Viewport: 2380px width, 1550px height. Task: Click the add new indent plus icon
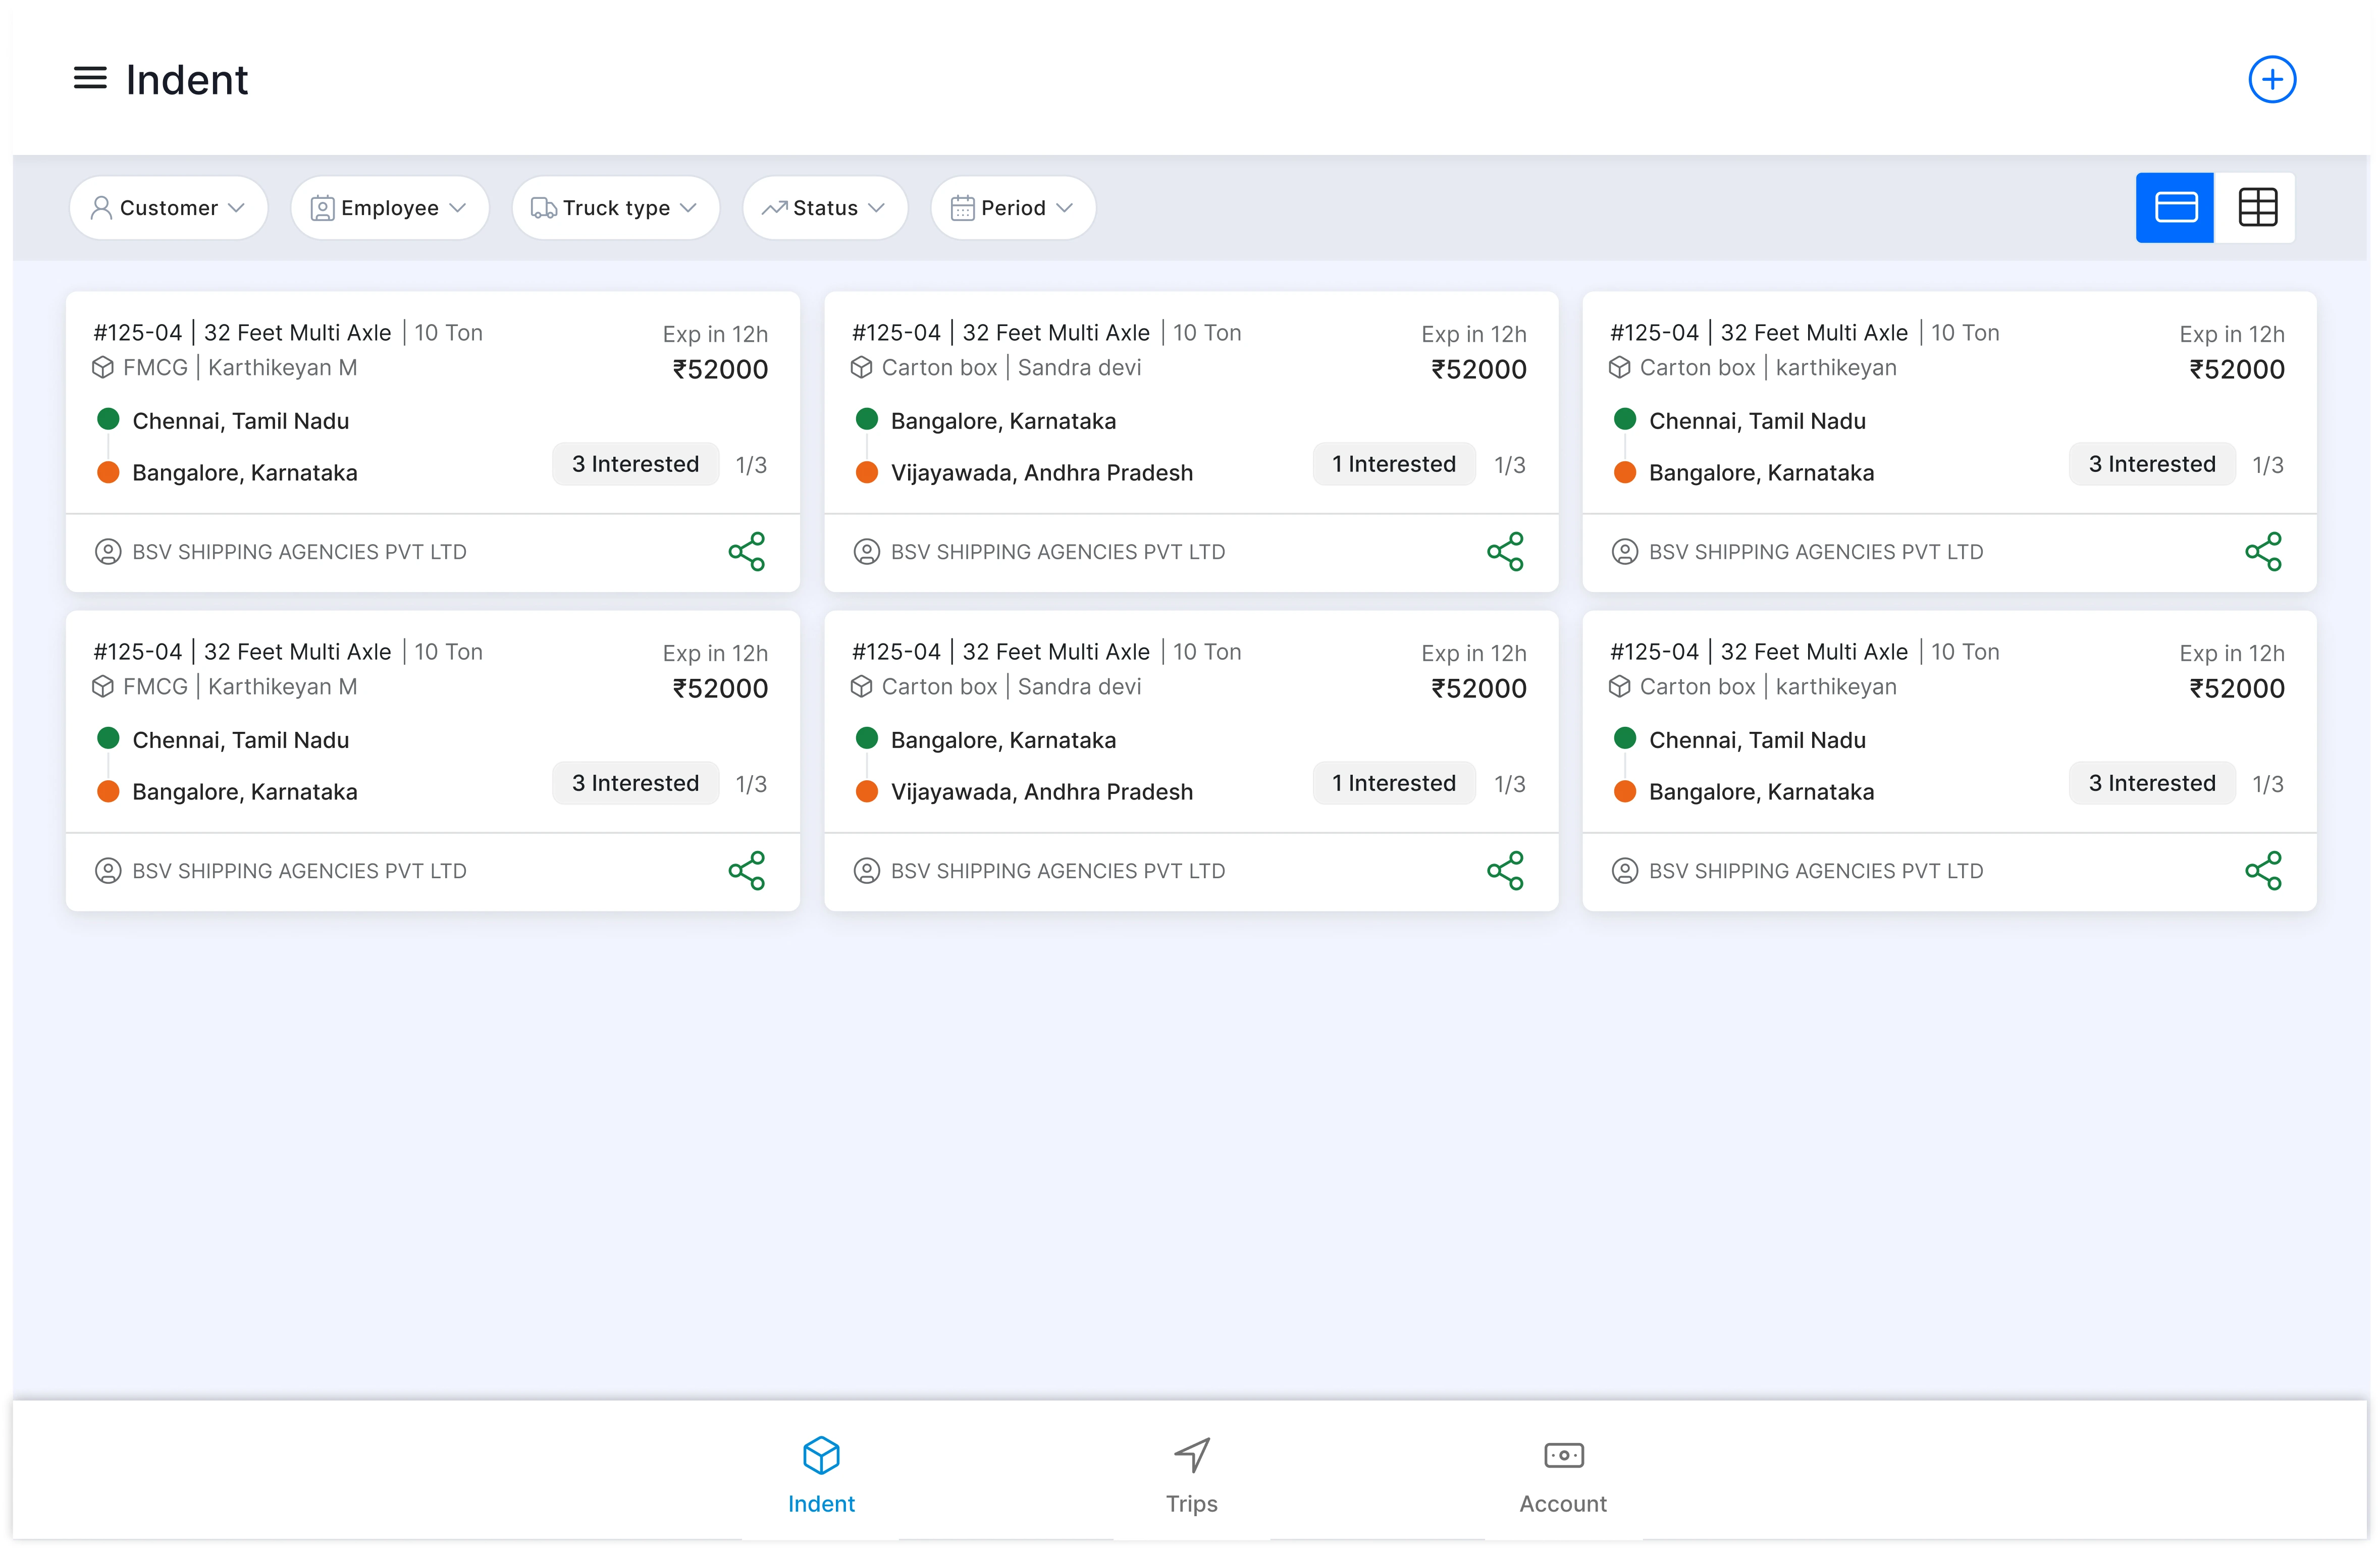tap(2271, 80)
